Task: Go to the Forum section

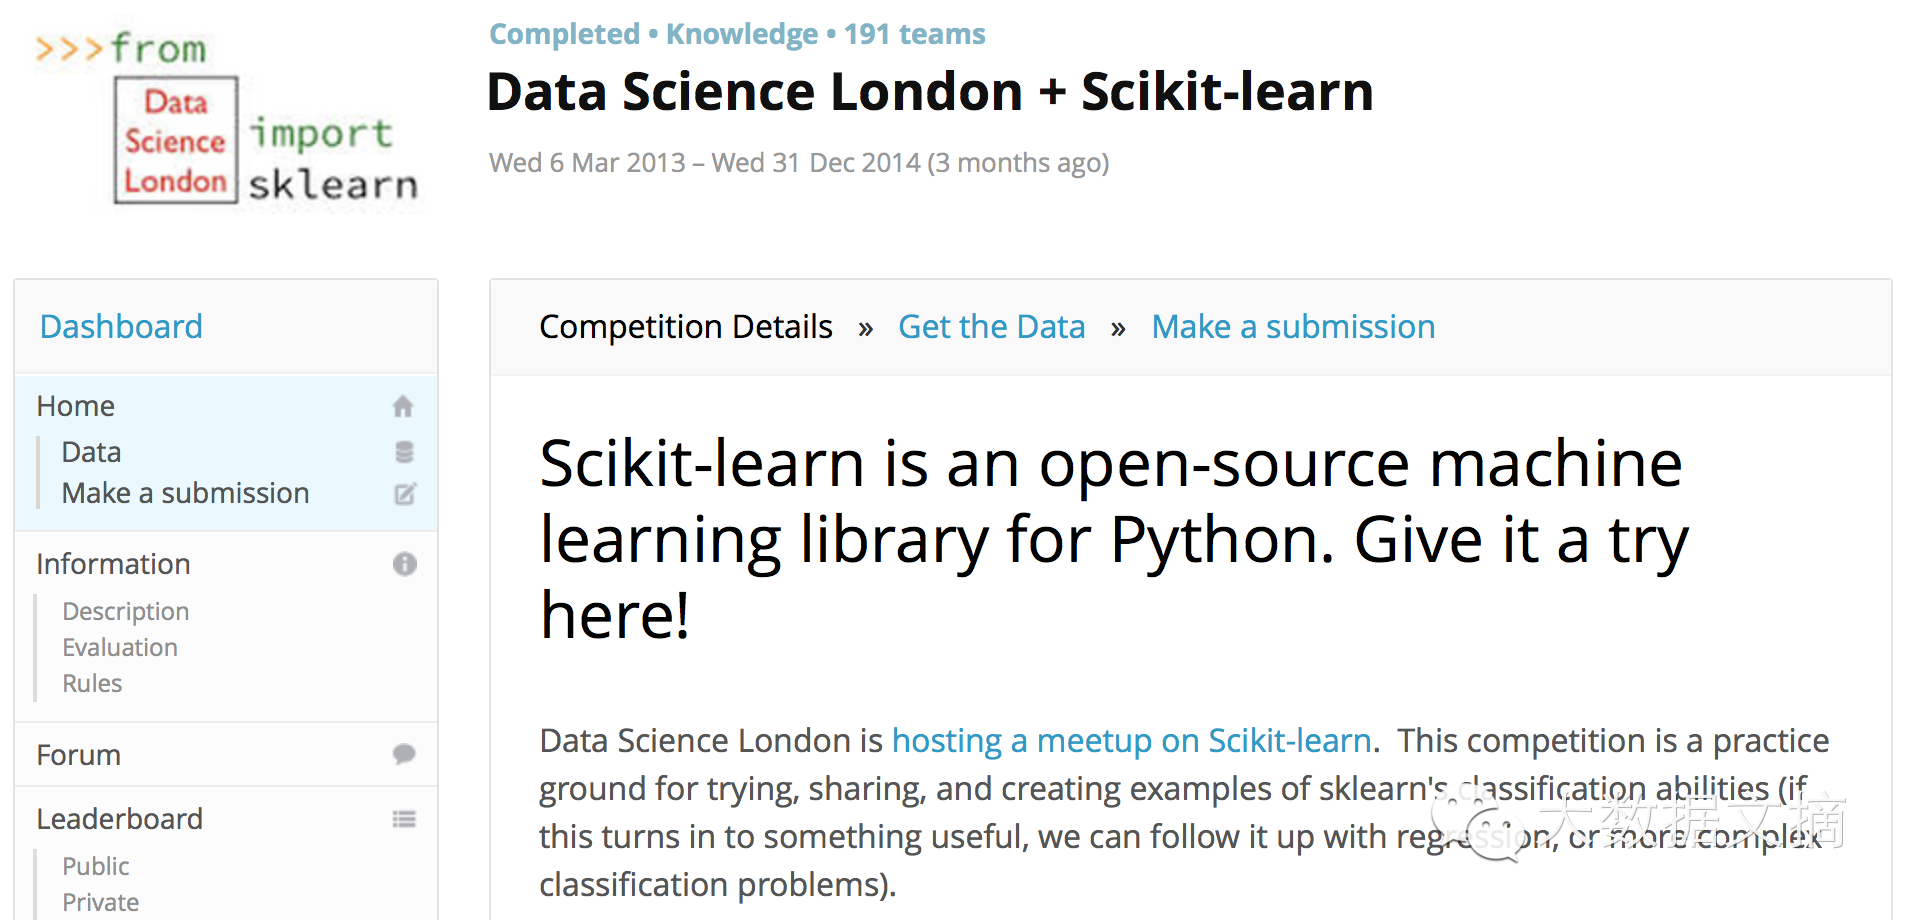Action: (x=78, y=755)
